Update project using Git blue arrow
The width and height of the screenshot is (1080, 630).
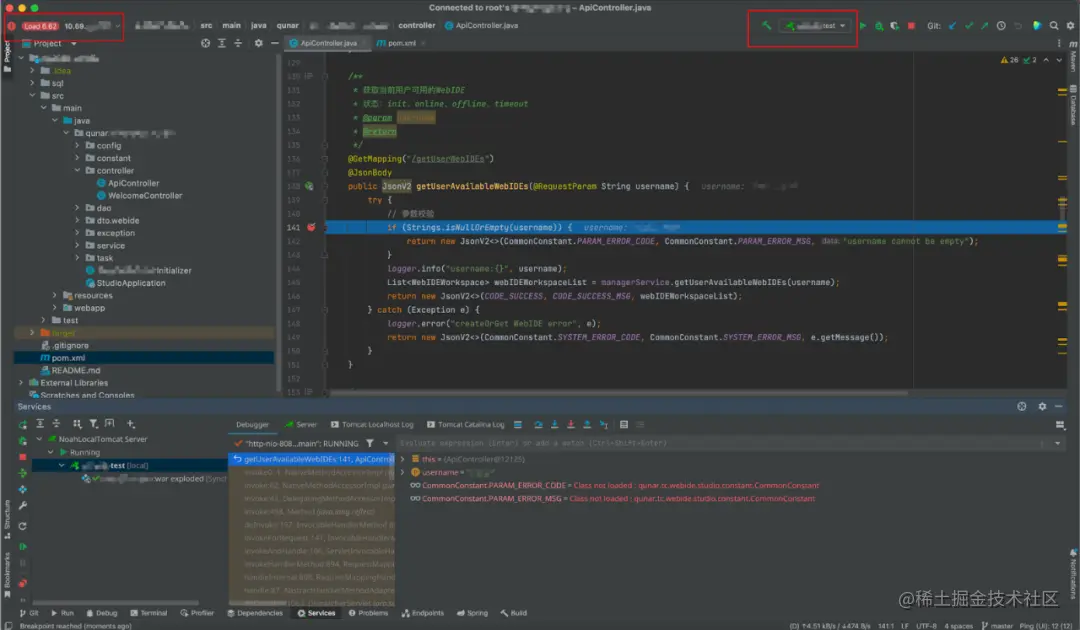[953, 25]
